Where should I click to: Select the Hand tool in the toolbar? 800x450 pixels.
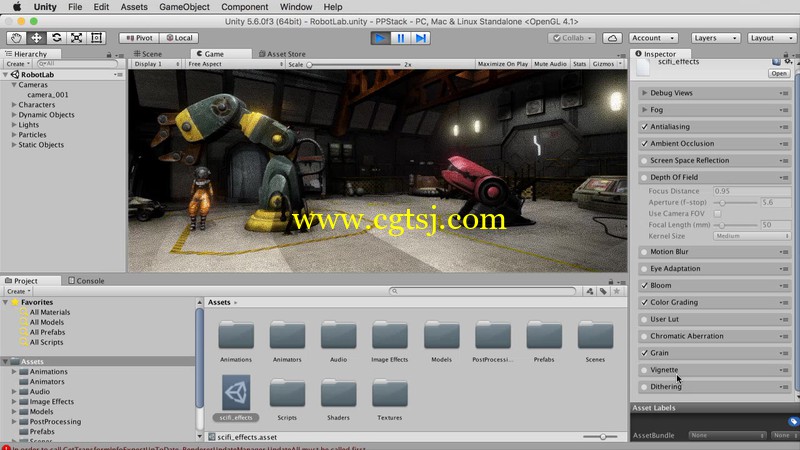coord(16,38)
